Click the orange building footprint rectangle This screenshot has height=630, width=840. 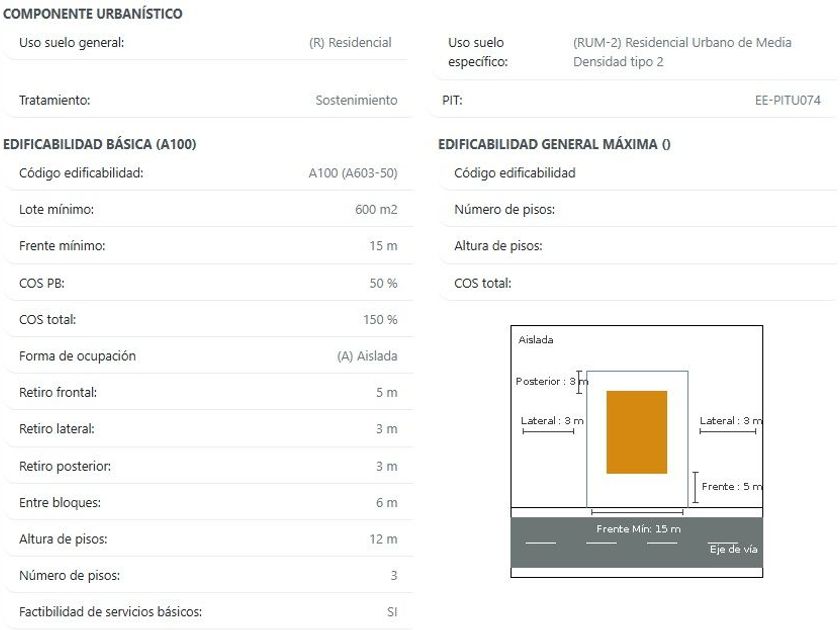pos(636,432)
